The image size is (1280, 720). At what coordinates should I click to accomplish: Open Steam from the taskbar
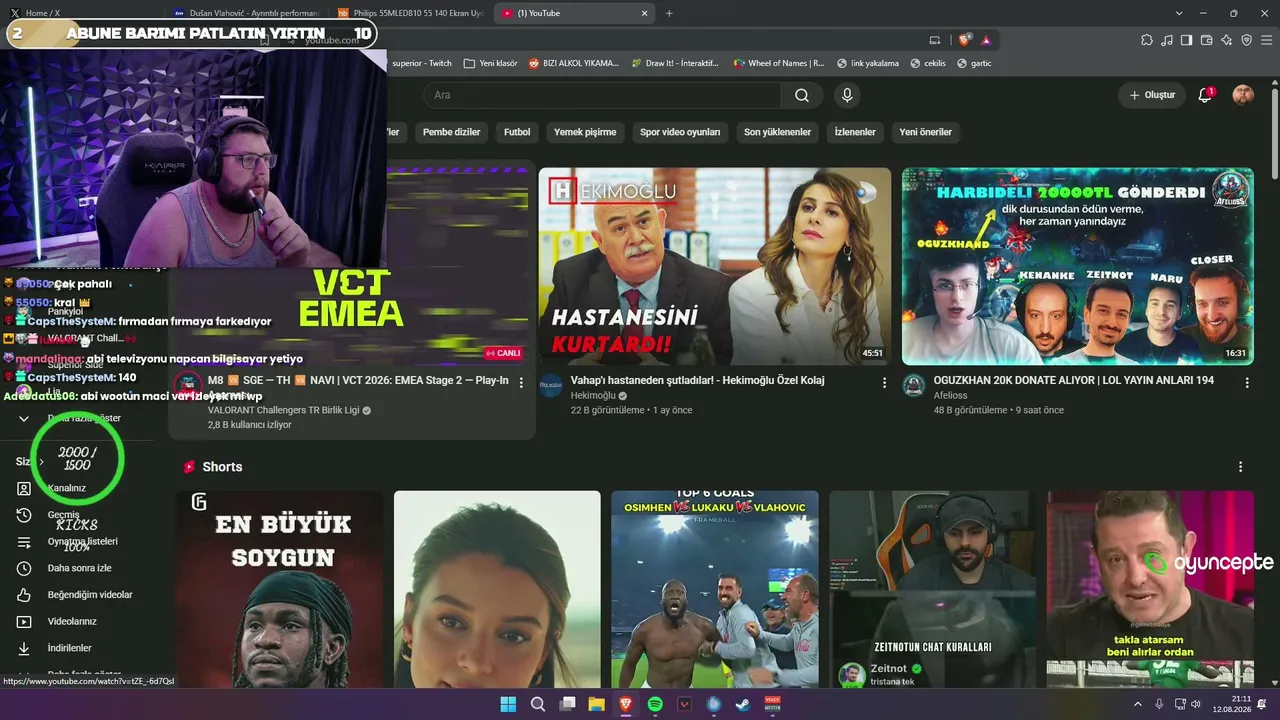[x=743, y=704]
